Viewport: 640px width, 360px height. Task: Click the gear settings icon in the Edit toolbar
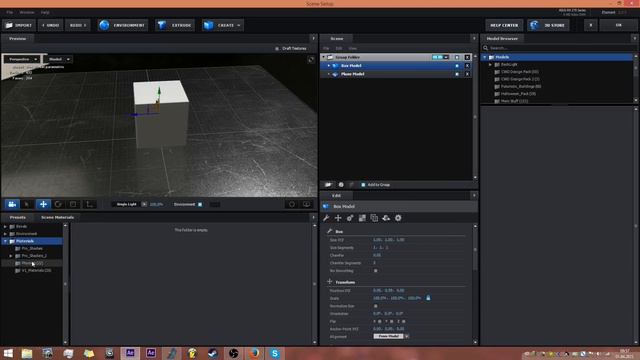pyautogui.click(x=398, y=218)
